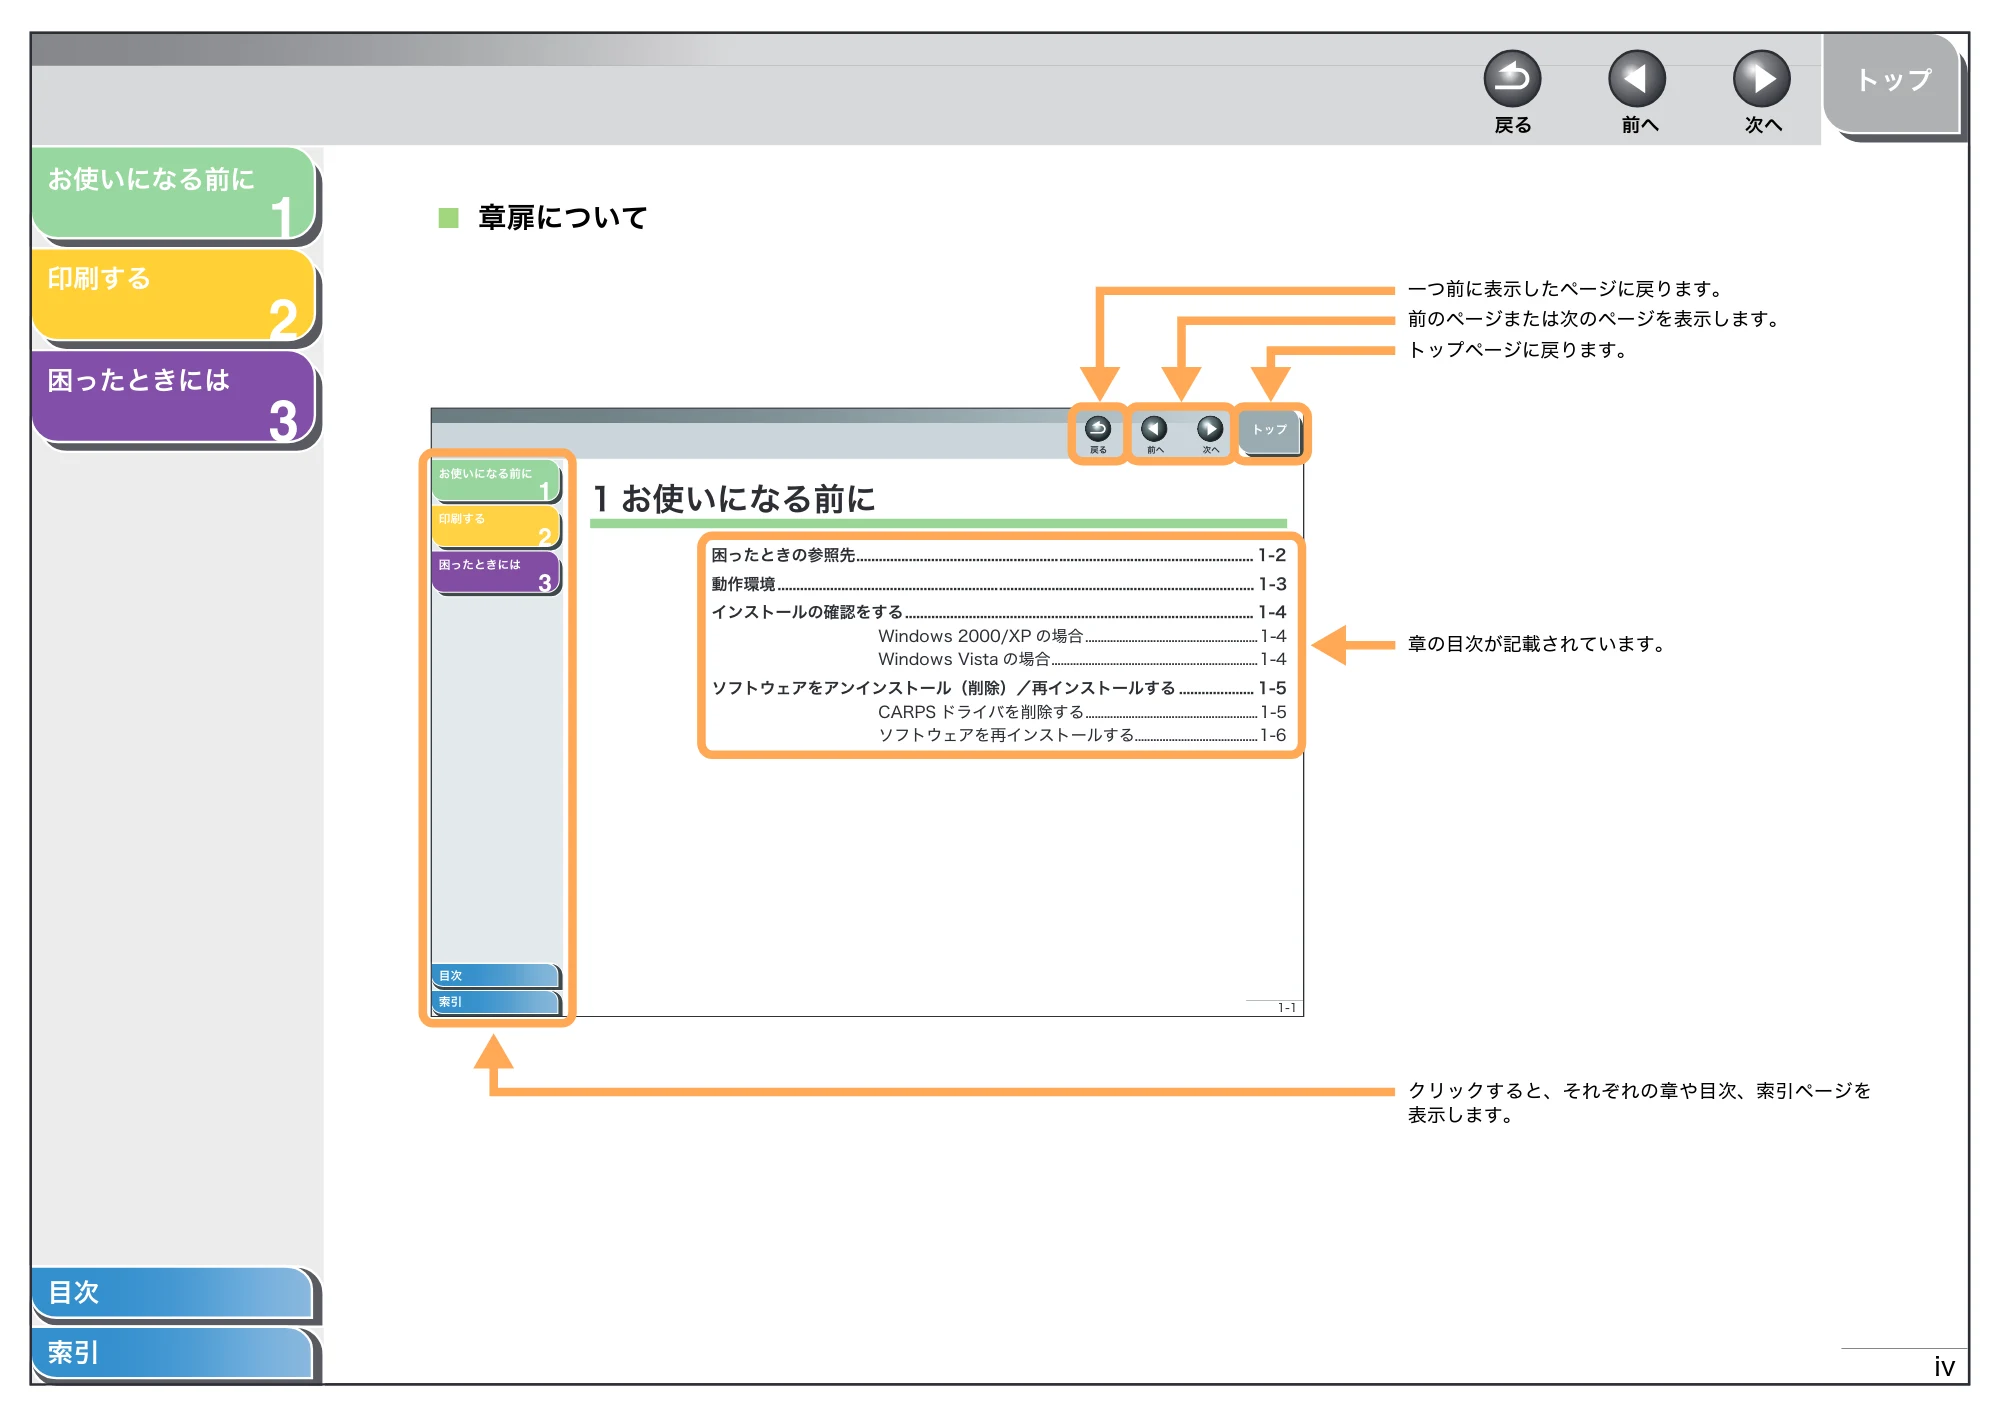Screen dimensions: 2000x1414
Task: Select the ソフトウェアを再インストールする 1-6 entry
Action: [x=1082, y=735]
